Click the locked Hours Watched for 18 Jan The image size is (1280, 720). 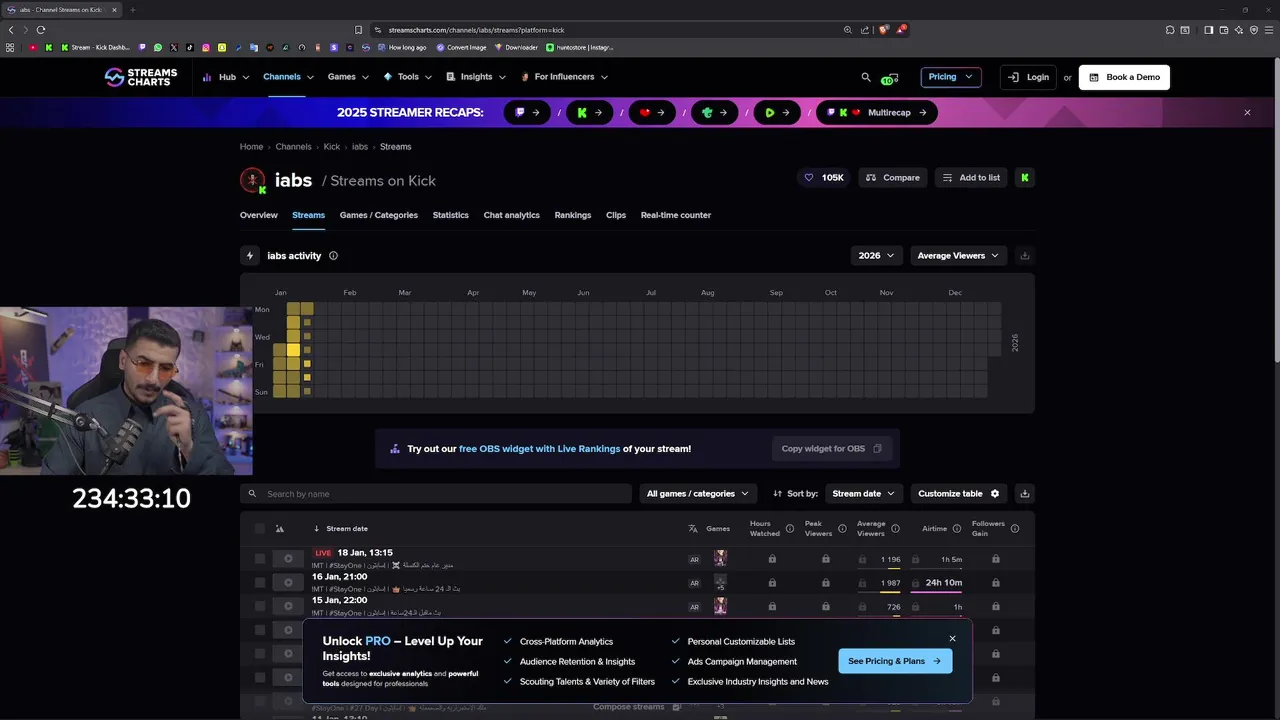coord(772,559)
